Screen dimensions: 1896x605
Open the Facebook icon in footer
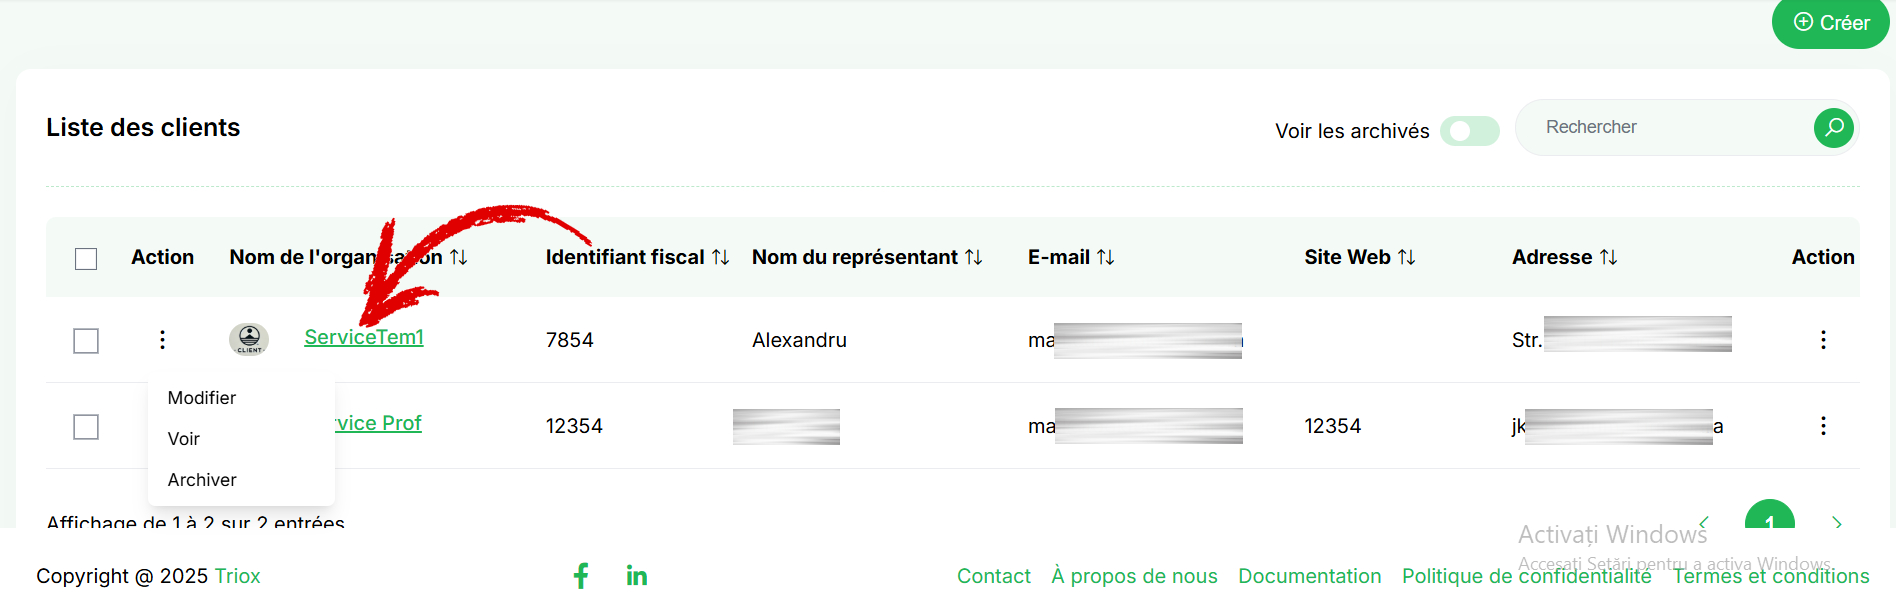point(581,575)
